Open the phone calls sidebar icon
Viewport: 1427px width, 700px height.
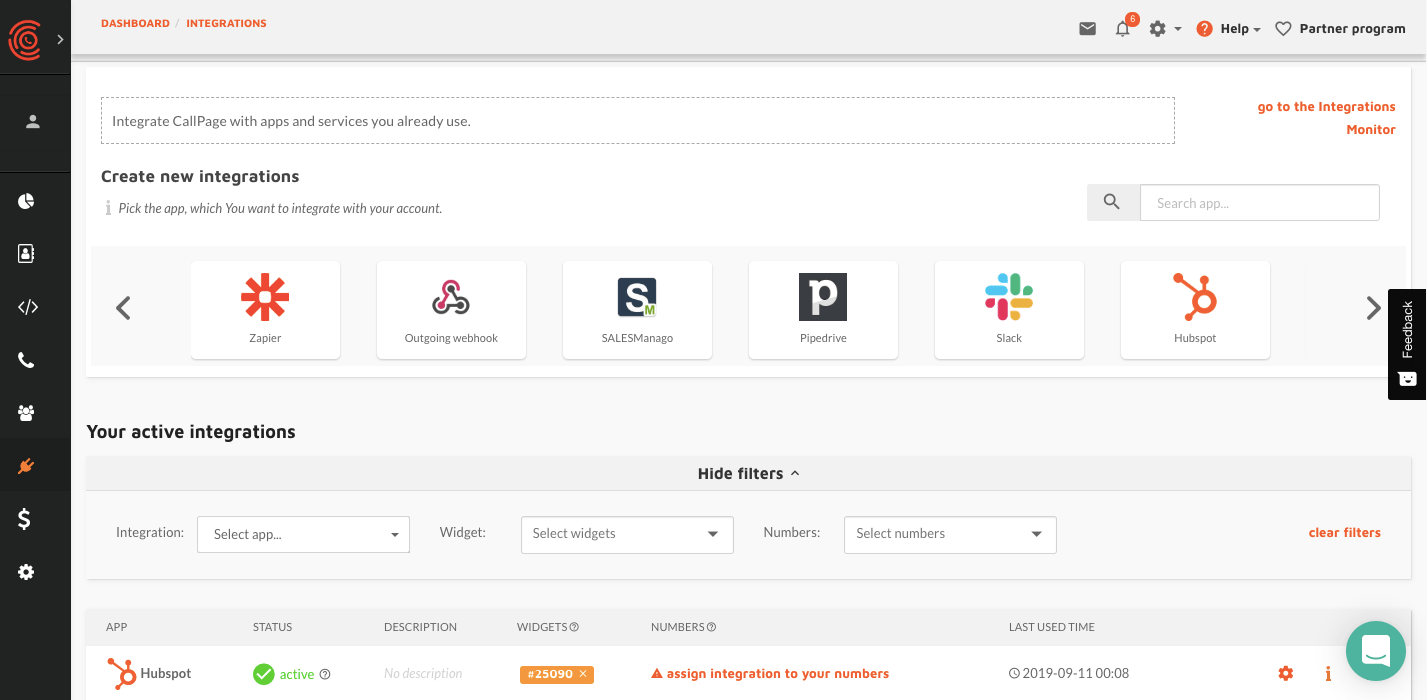click(26, 360)
